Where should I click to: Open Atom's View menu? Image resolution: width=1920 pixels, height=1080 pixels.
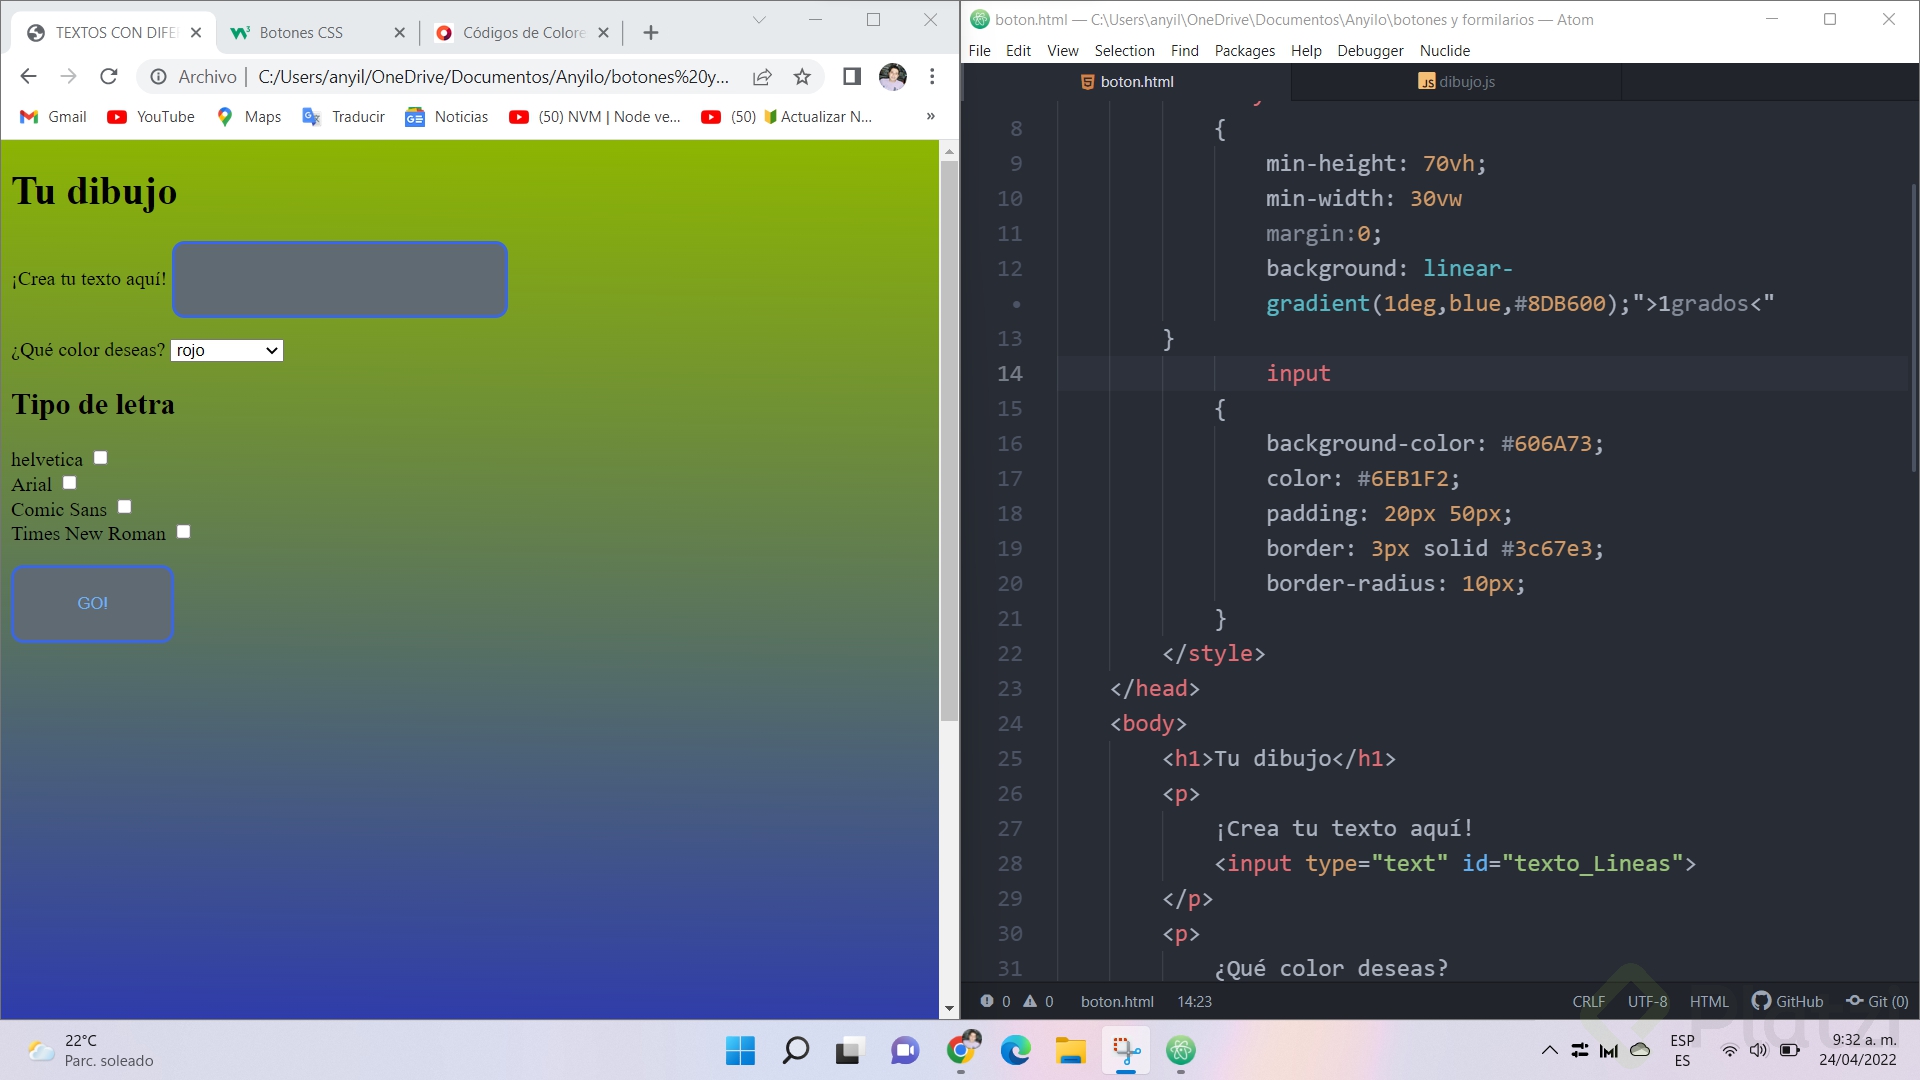click(1062, 50)
